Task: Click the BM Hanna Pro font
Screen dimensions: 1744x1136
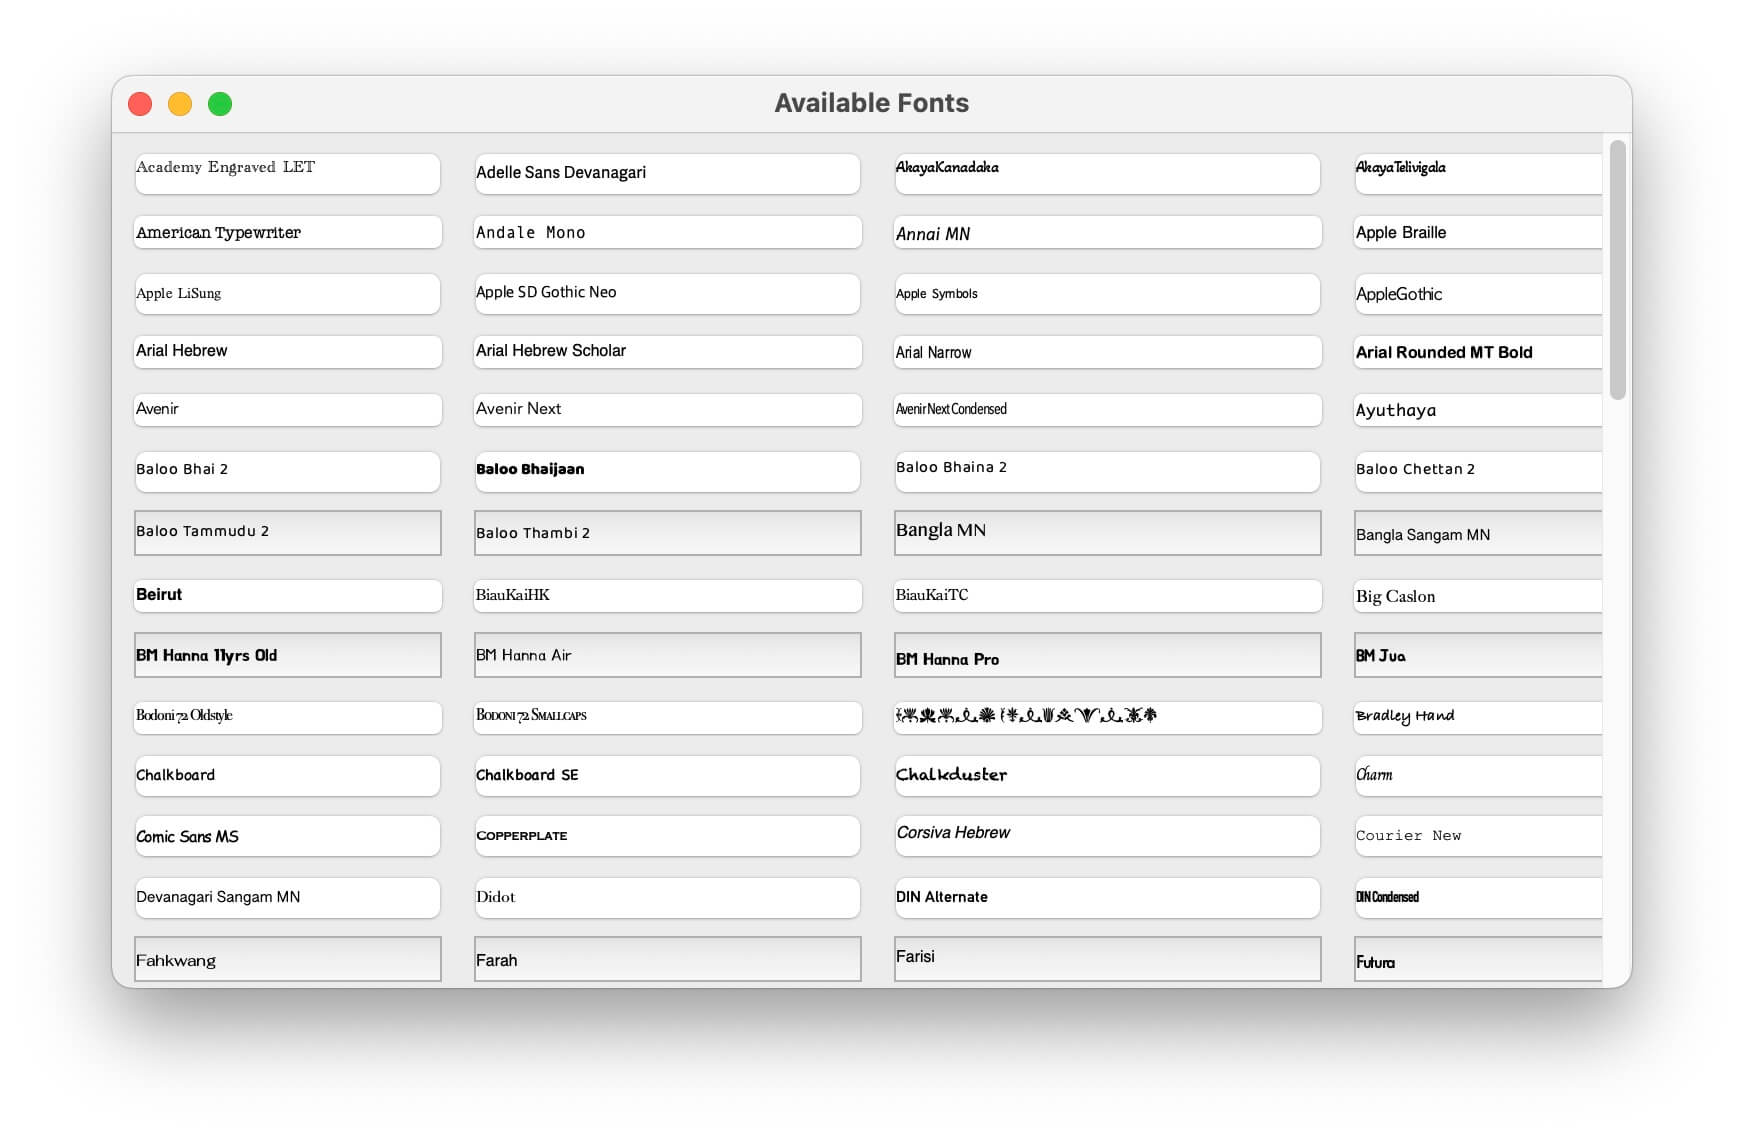Action: click(x=1107, y=655)
